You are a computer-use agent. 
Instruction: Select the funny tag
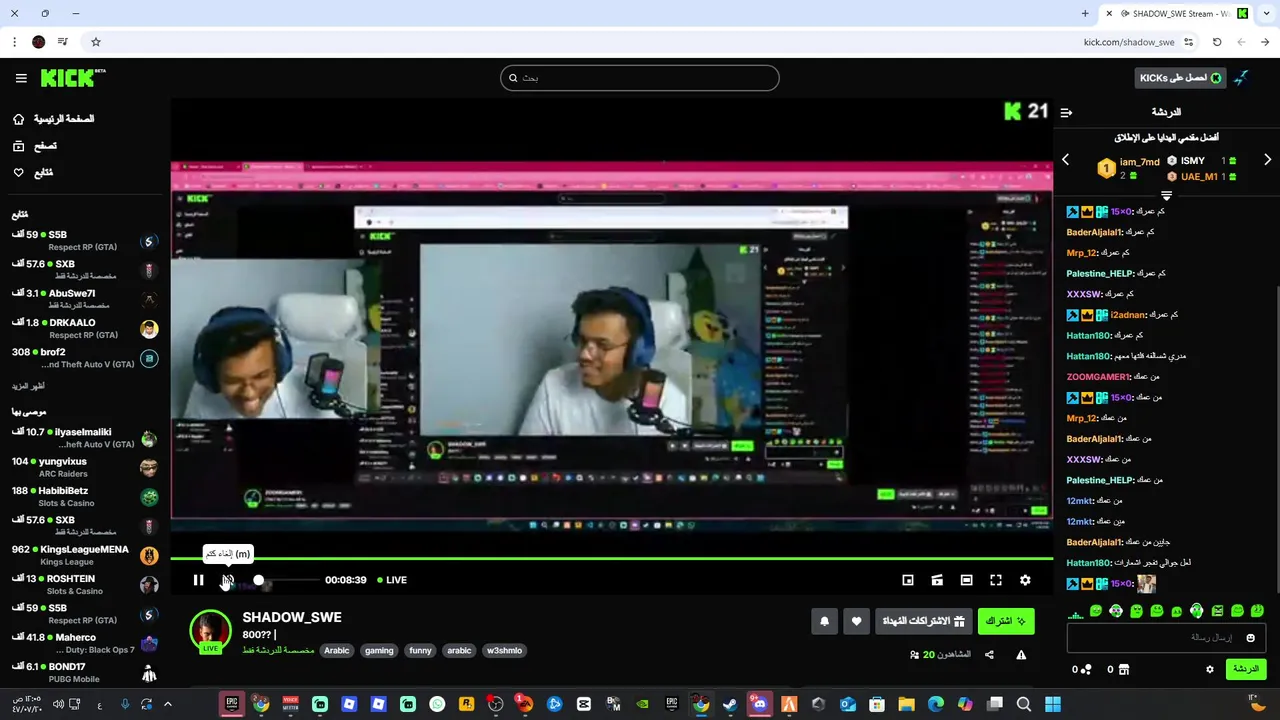click(x=420, y=650)
